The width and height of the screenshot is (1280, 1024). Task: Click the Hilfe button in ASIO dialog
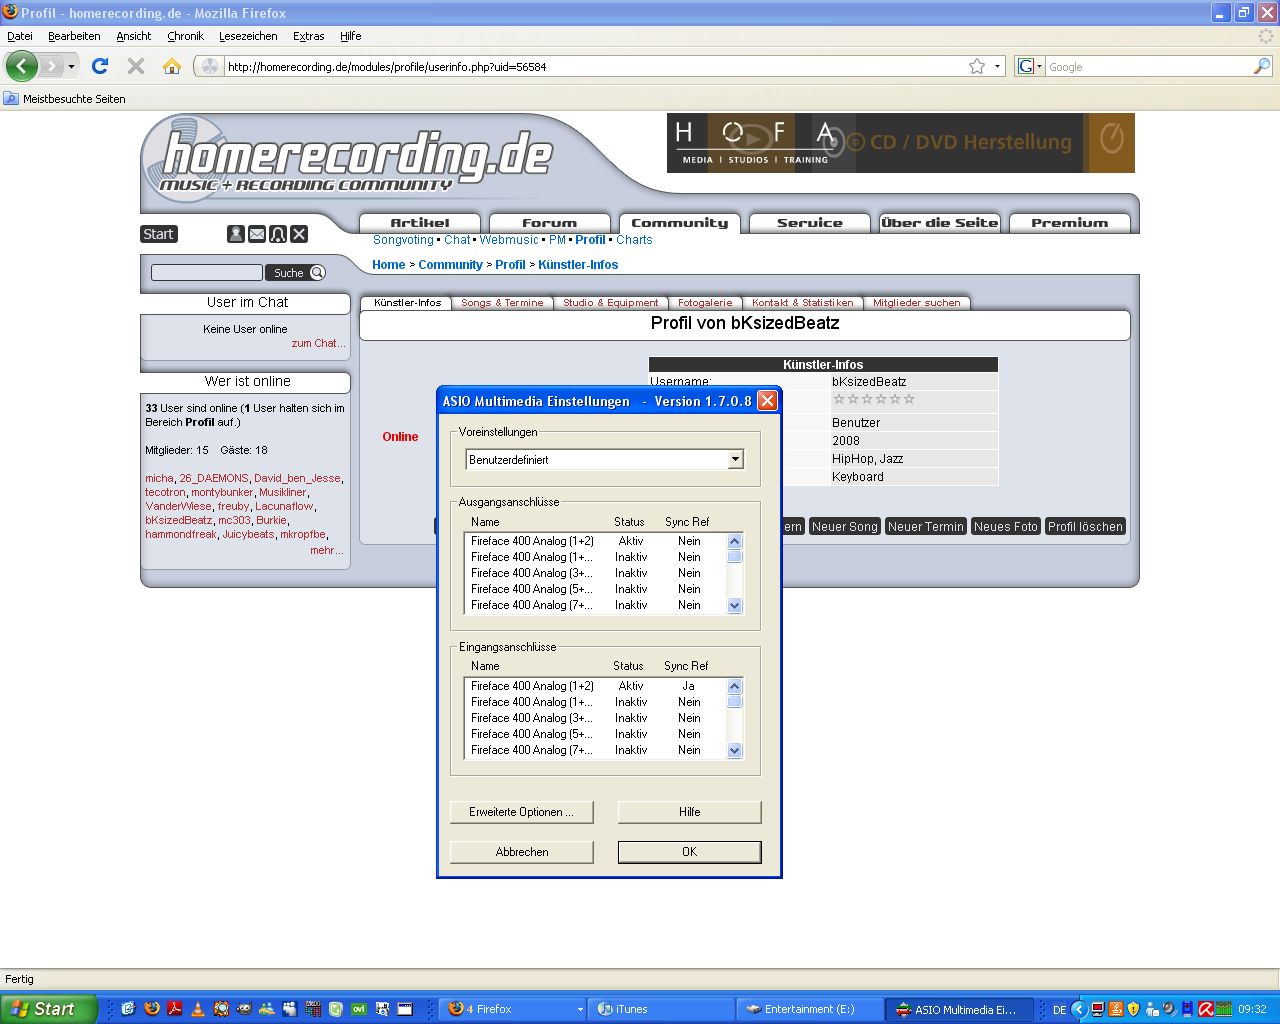690,812
